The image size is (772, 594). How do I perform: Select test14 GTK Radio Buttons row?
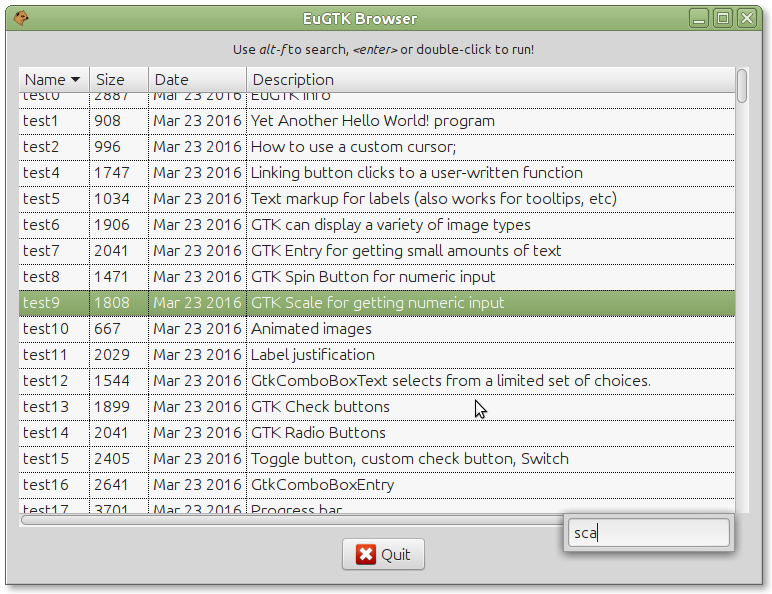pos(318,433)
